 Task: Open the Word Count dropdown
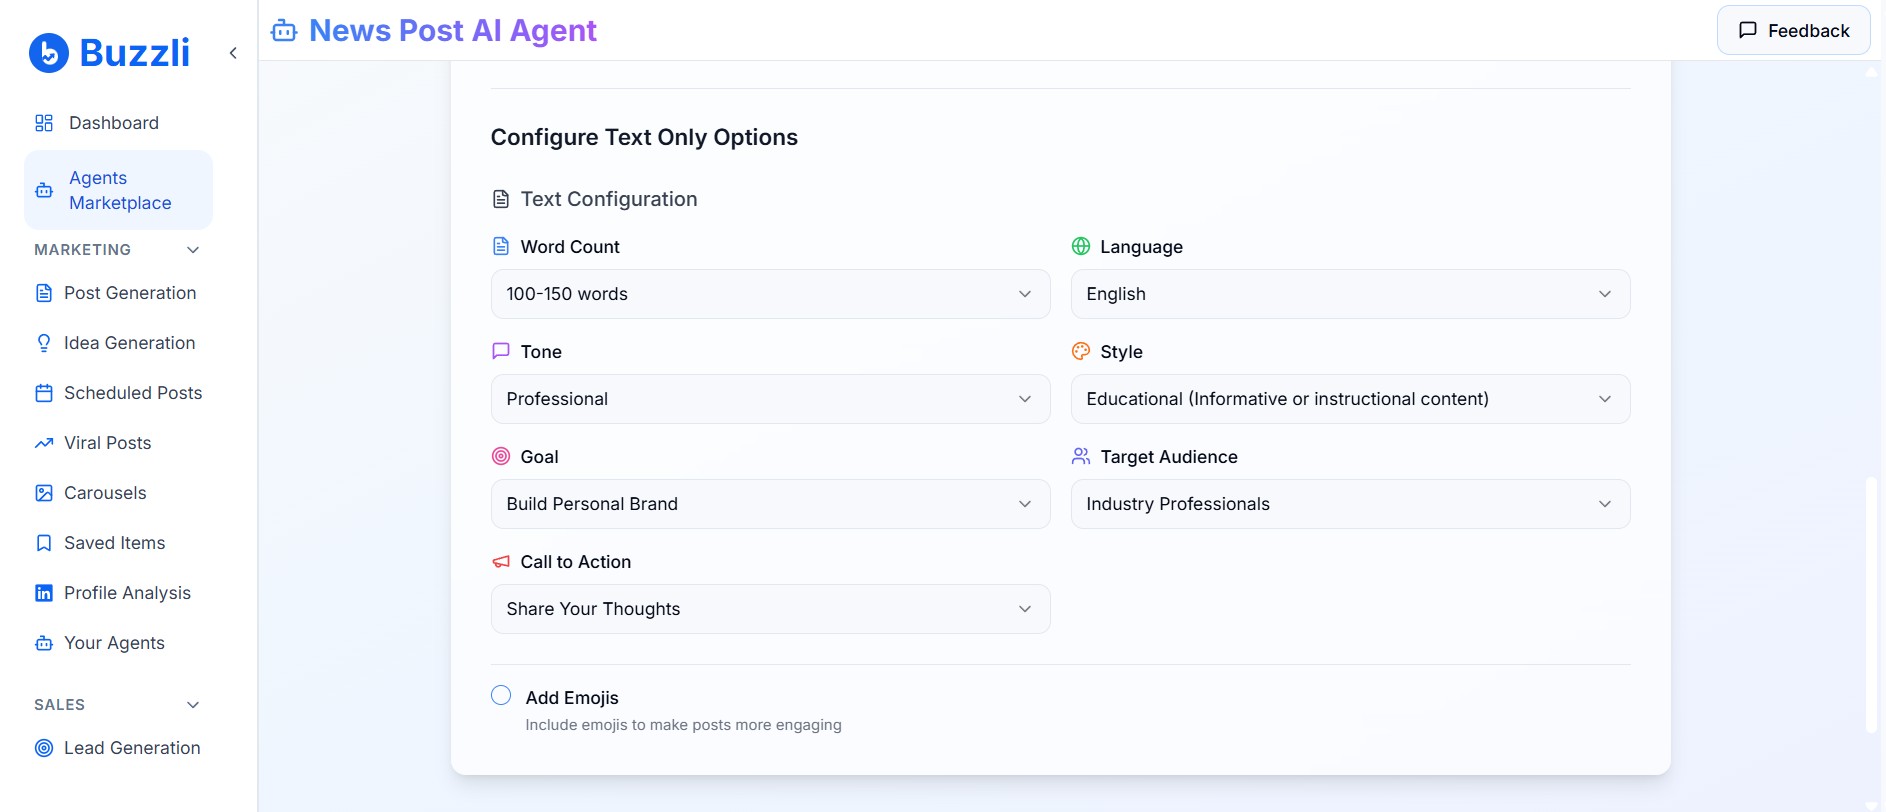770,294
